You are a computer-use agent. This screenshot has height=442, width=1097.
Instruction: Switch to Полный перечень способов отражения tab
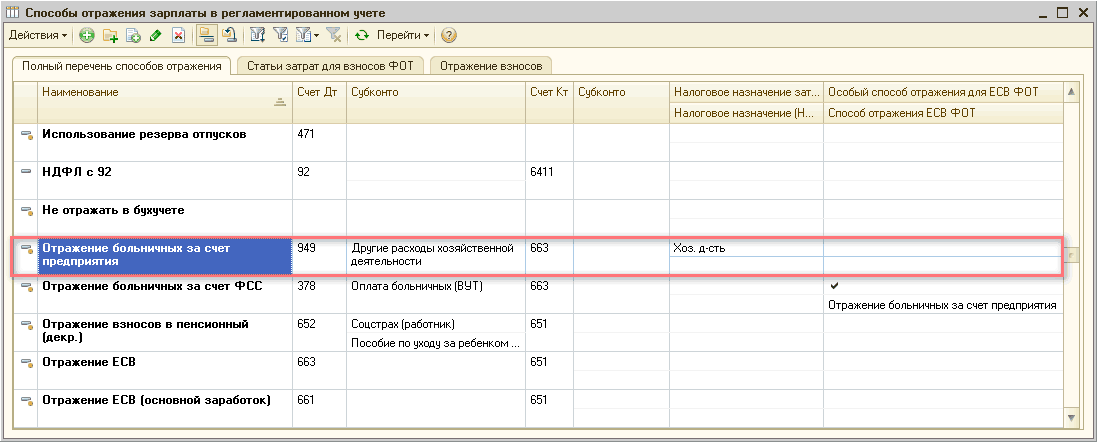click(122, 66)
